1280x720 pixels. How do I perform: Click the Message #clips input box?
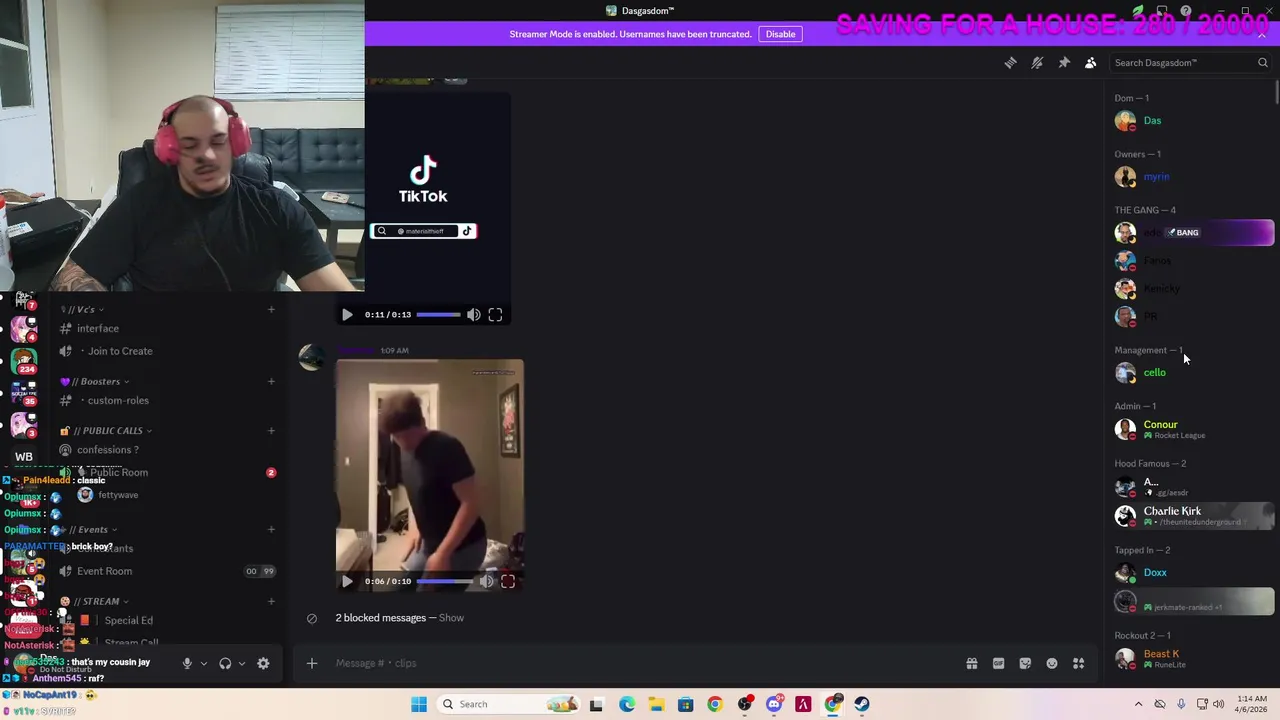pos(640,663)
